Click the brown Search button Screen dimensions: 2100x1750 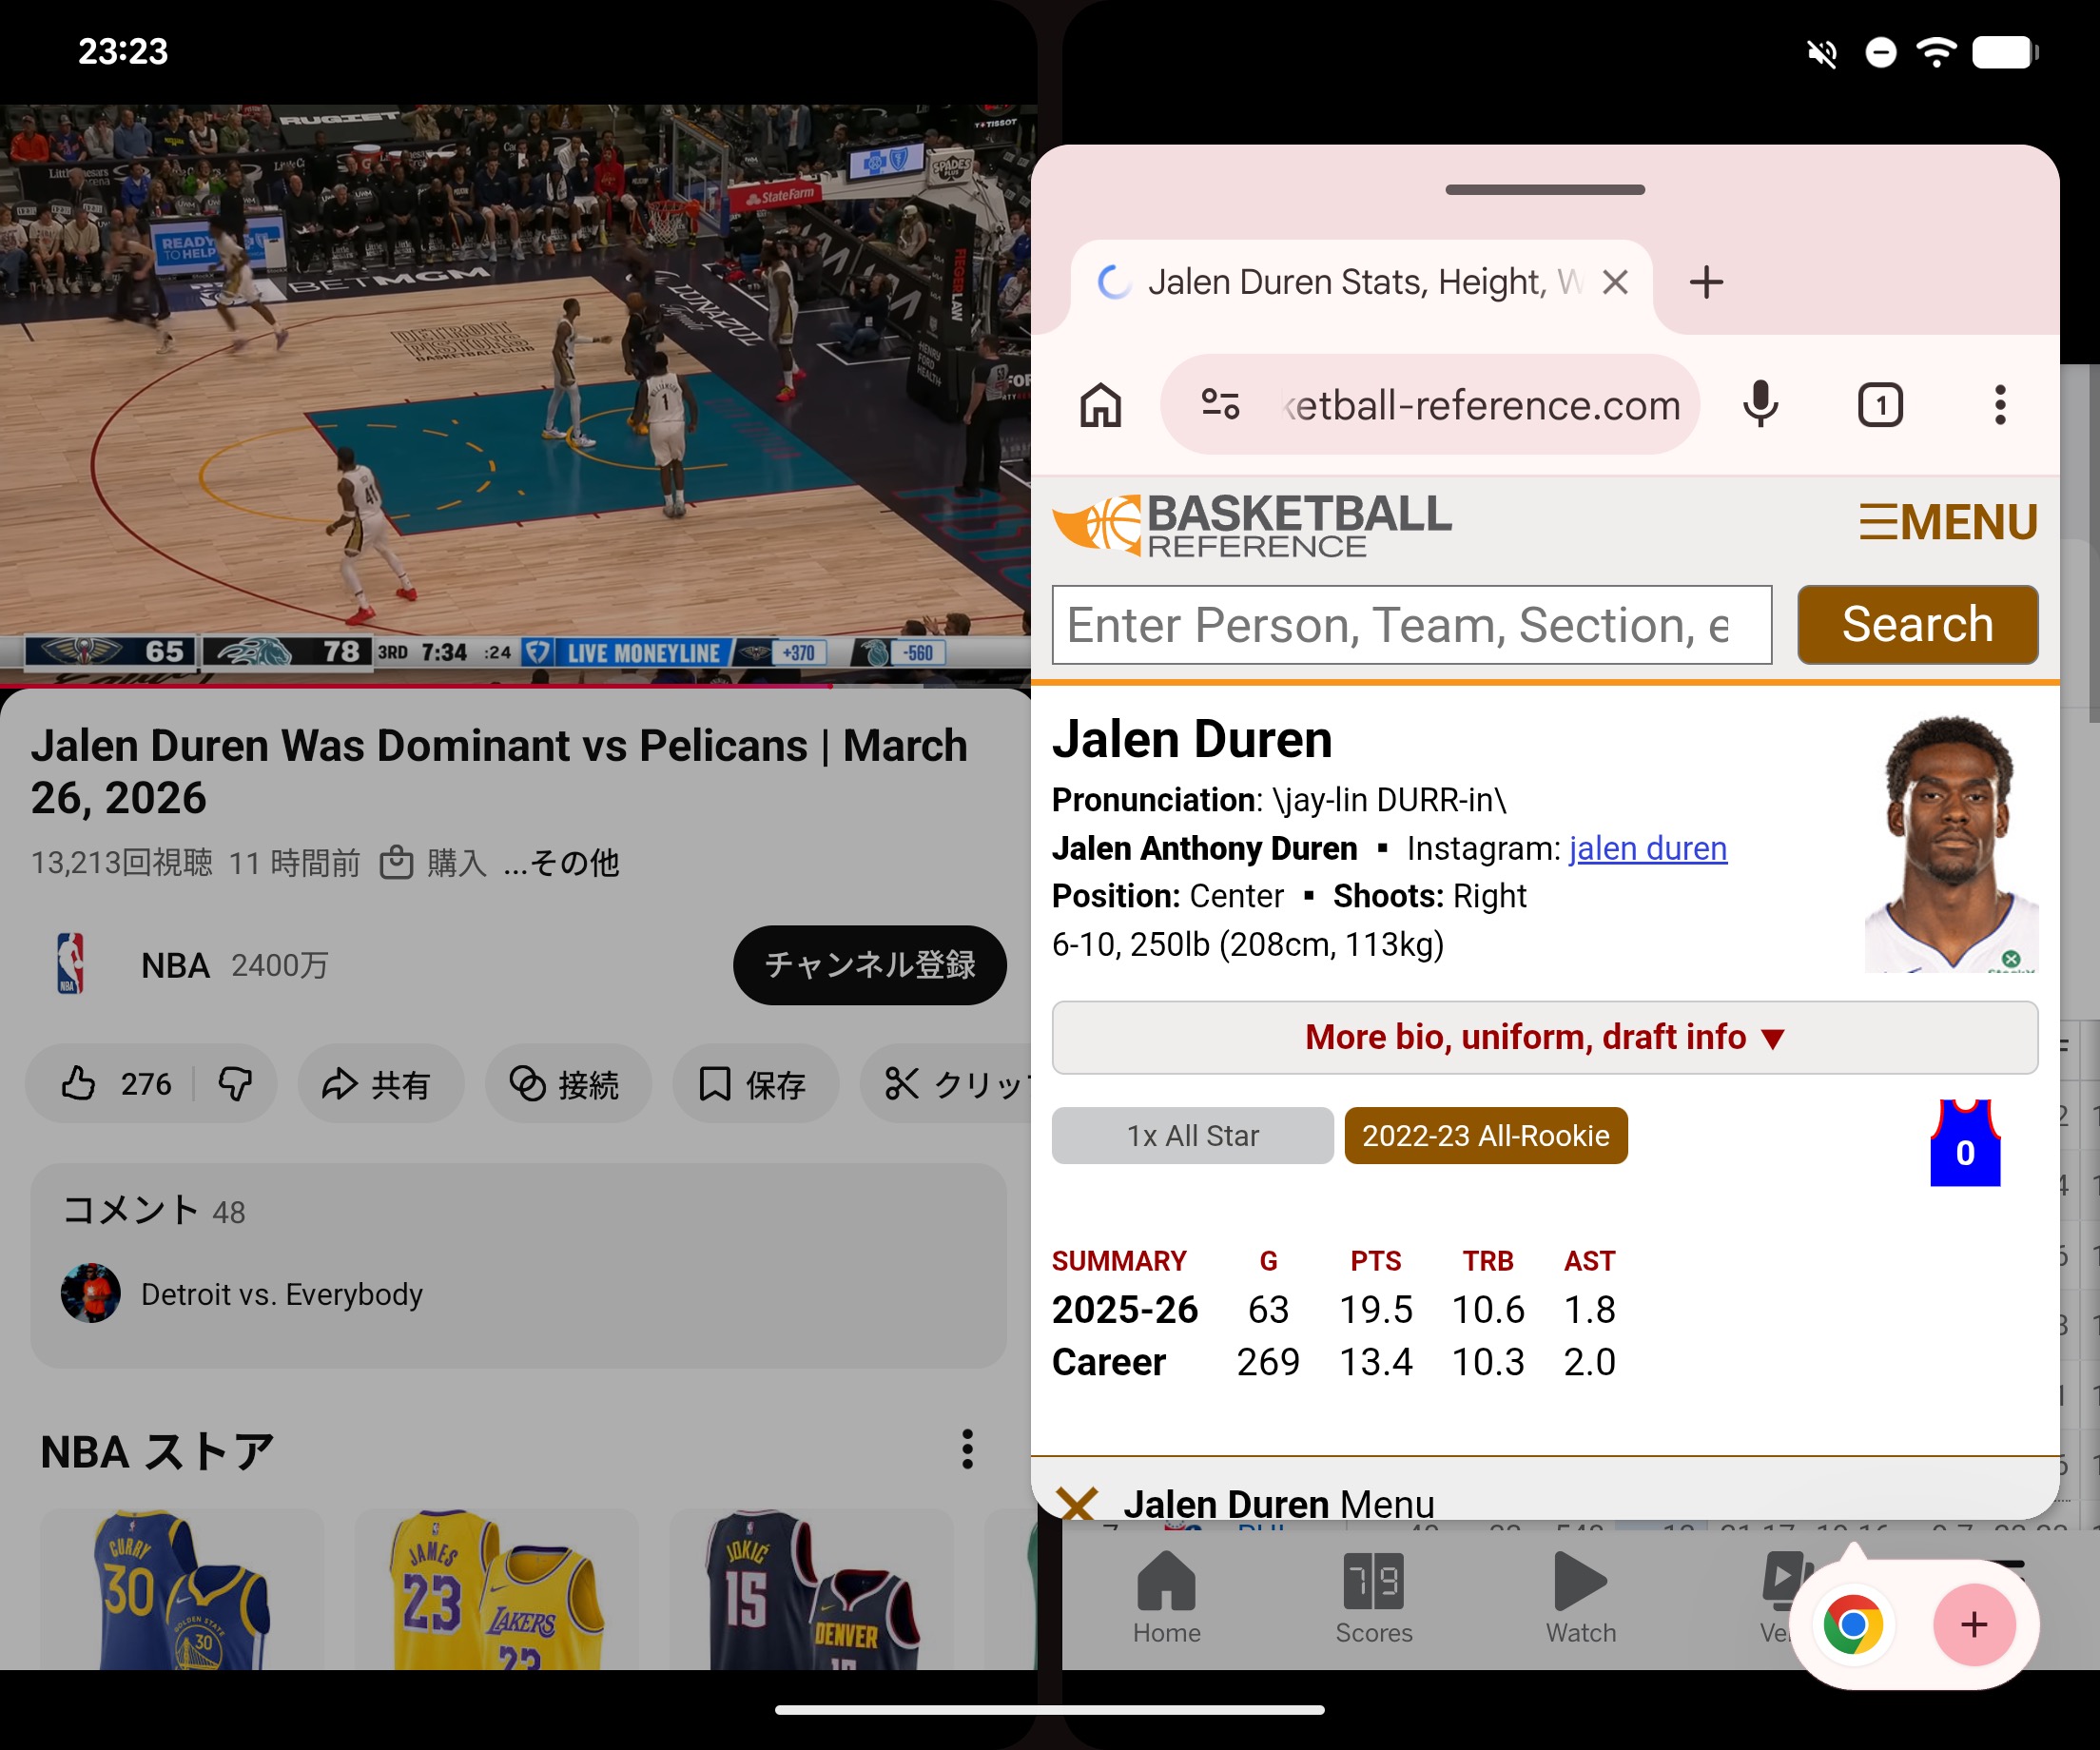pyautogui.click(x=1917, y=625)
